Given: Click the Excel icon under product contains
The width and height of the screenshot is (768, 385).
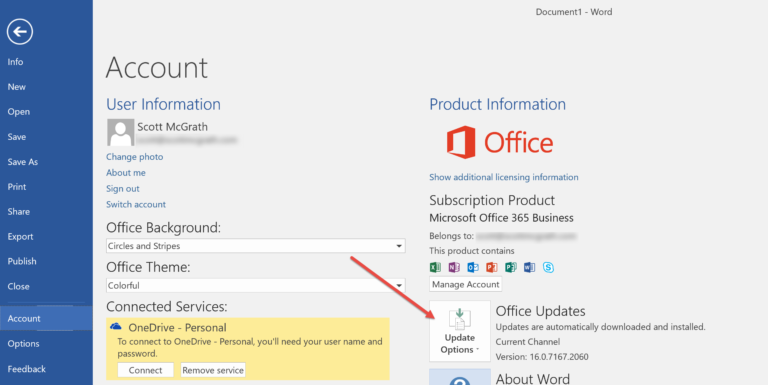Looking at the screenshot, I should [x=435, y=267].
